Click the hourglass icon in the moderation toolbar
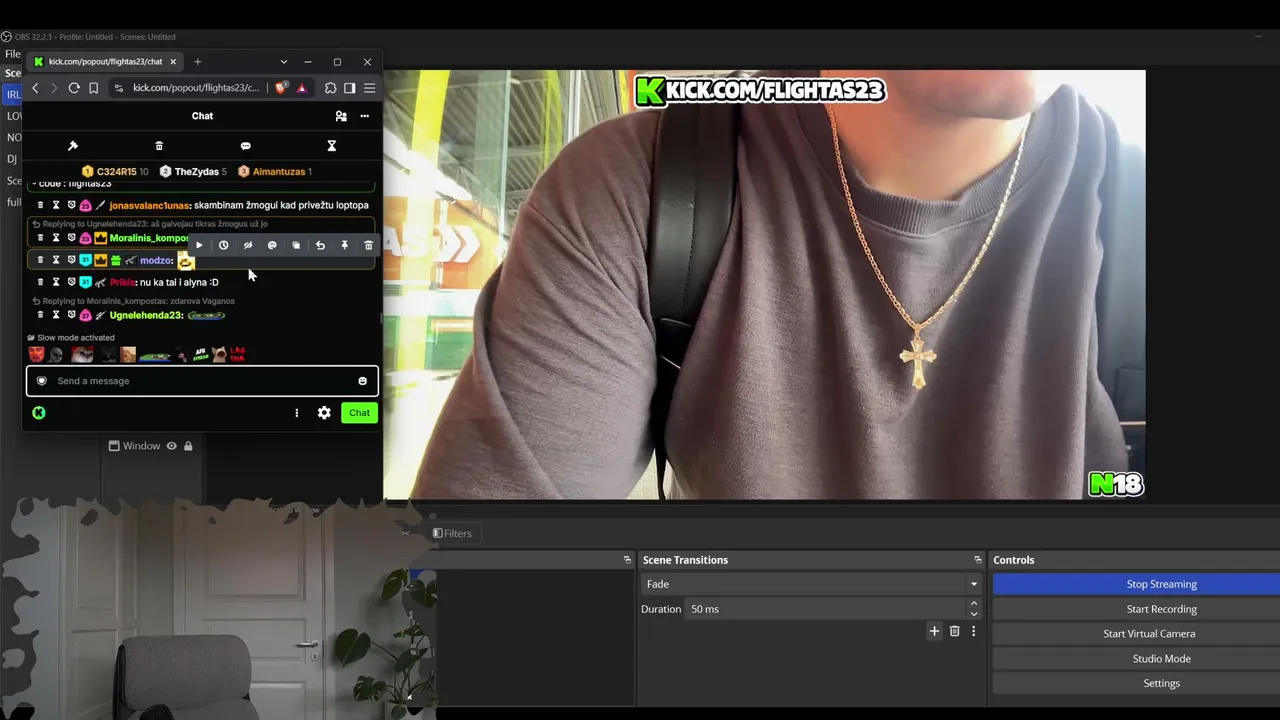The width and height of the screenshot is (1280, 720). click(x=332, y=146)
